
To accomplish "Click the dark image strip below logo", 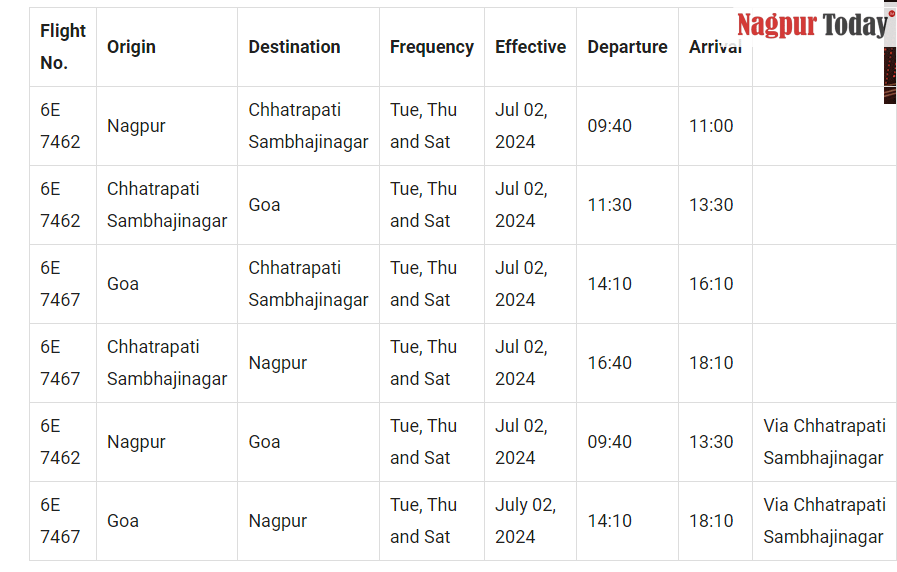I will coord(890,76).
